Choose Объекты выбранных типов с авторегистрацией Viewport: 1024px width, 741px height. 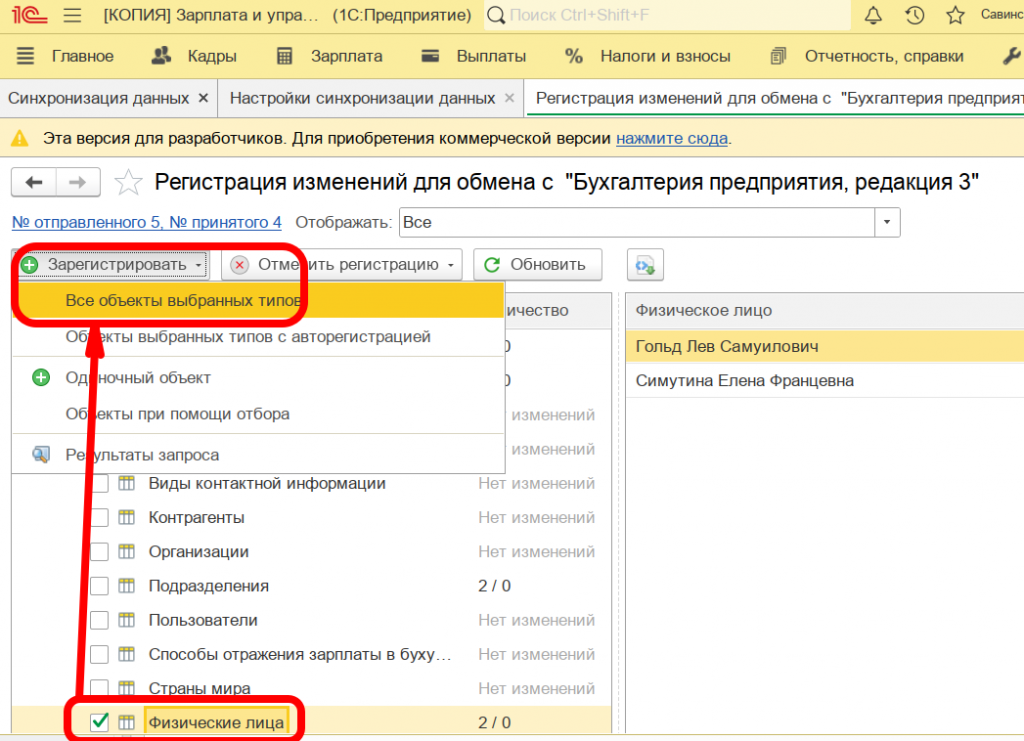[258, 337]
